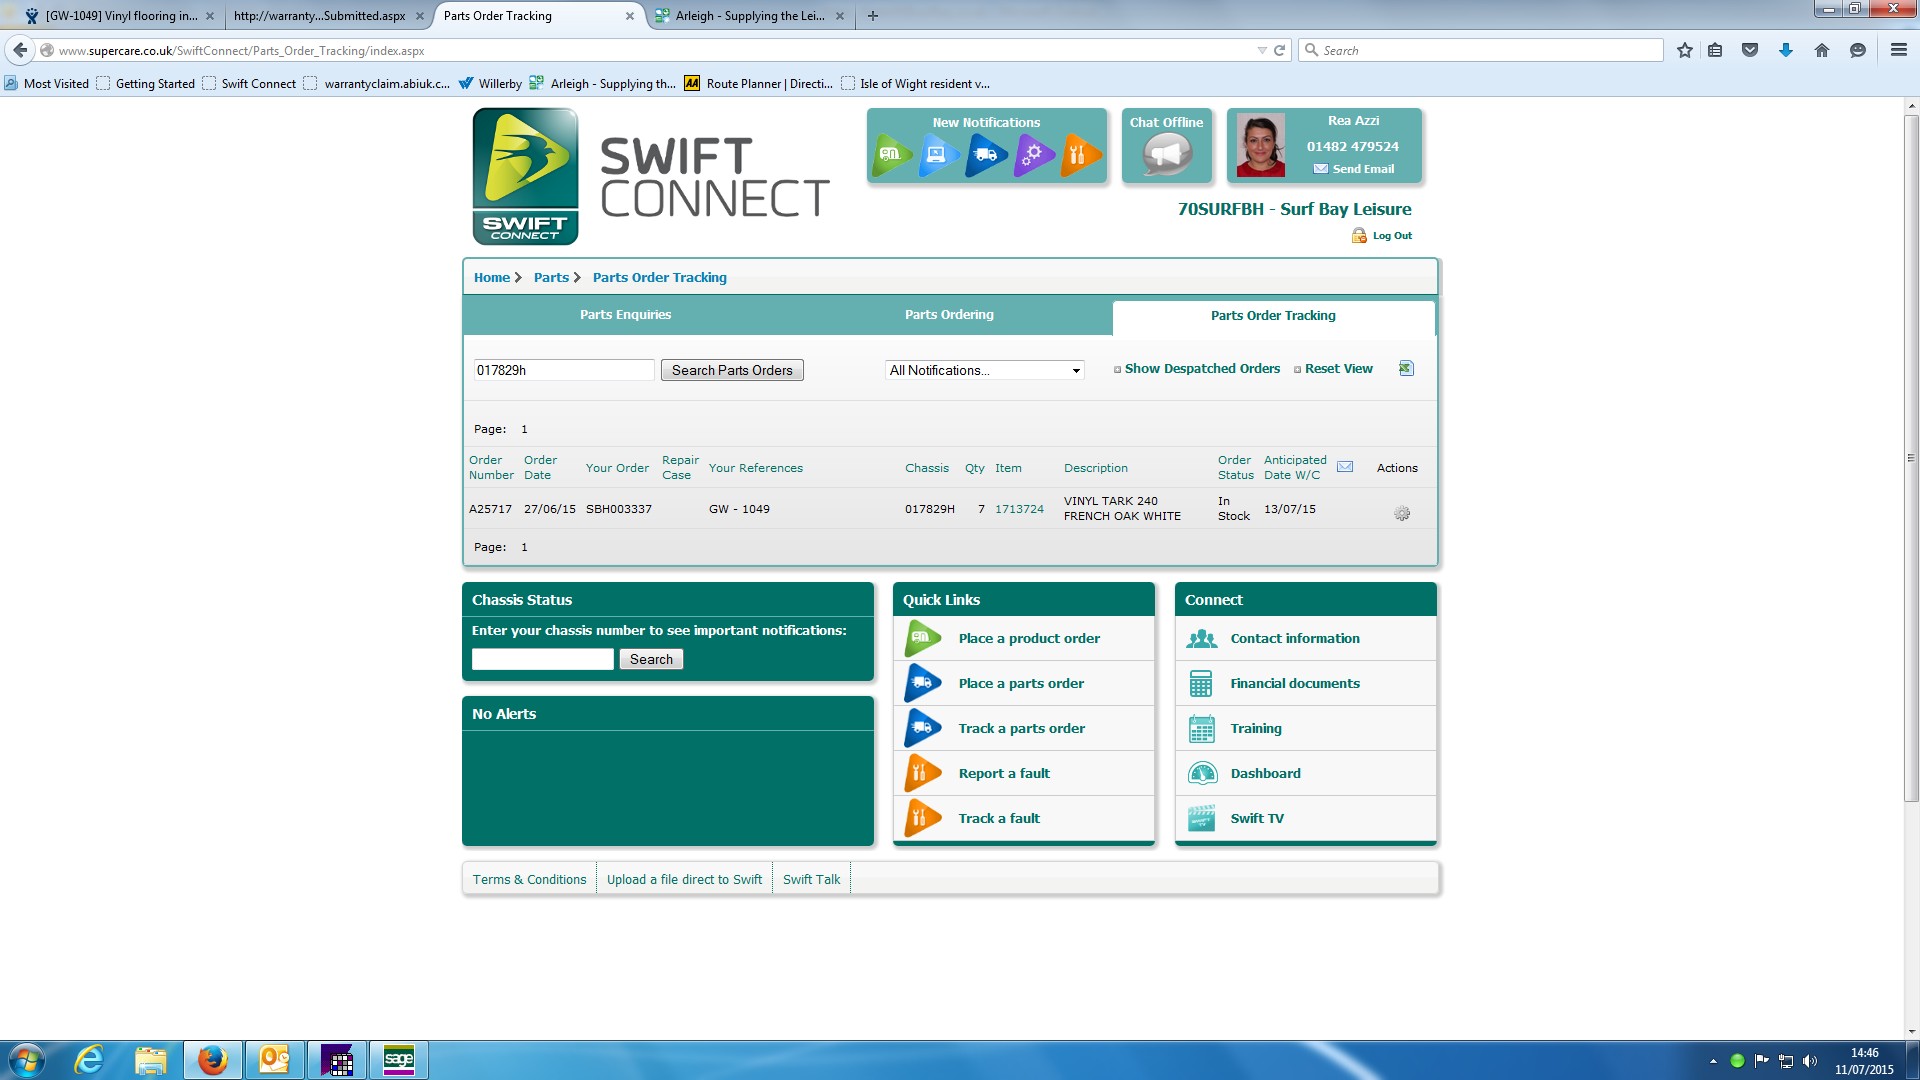Switch to the Parts Enquiries tab
The width and height of the screenshot is (1920, 1080).
[625, 315]
